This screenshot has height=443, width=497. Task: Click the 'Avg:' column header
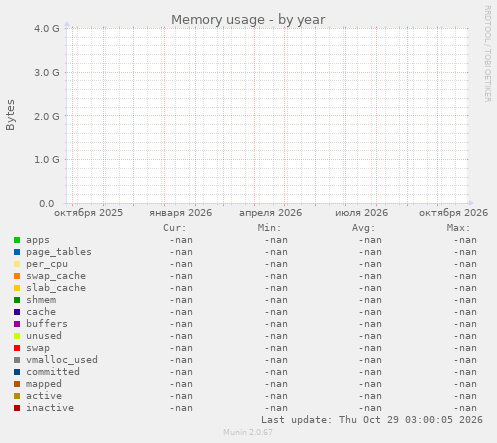click(364, 228)
